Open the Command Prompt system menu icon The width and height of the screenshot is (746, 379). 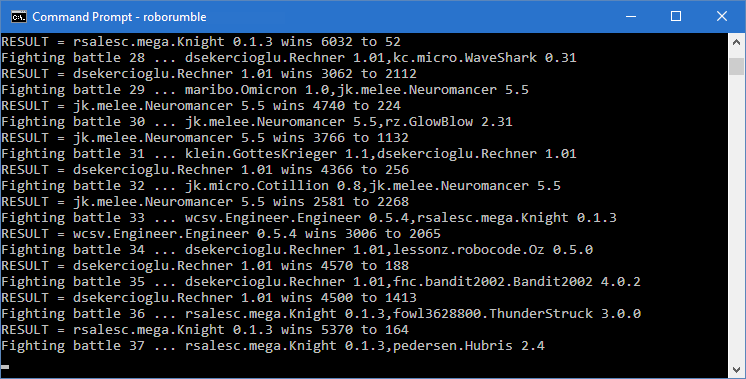tap(19, 17)
